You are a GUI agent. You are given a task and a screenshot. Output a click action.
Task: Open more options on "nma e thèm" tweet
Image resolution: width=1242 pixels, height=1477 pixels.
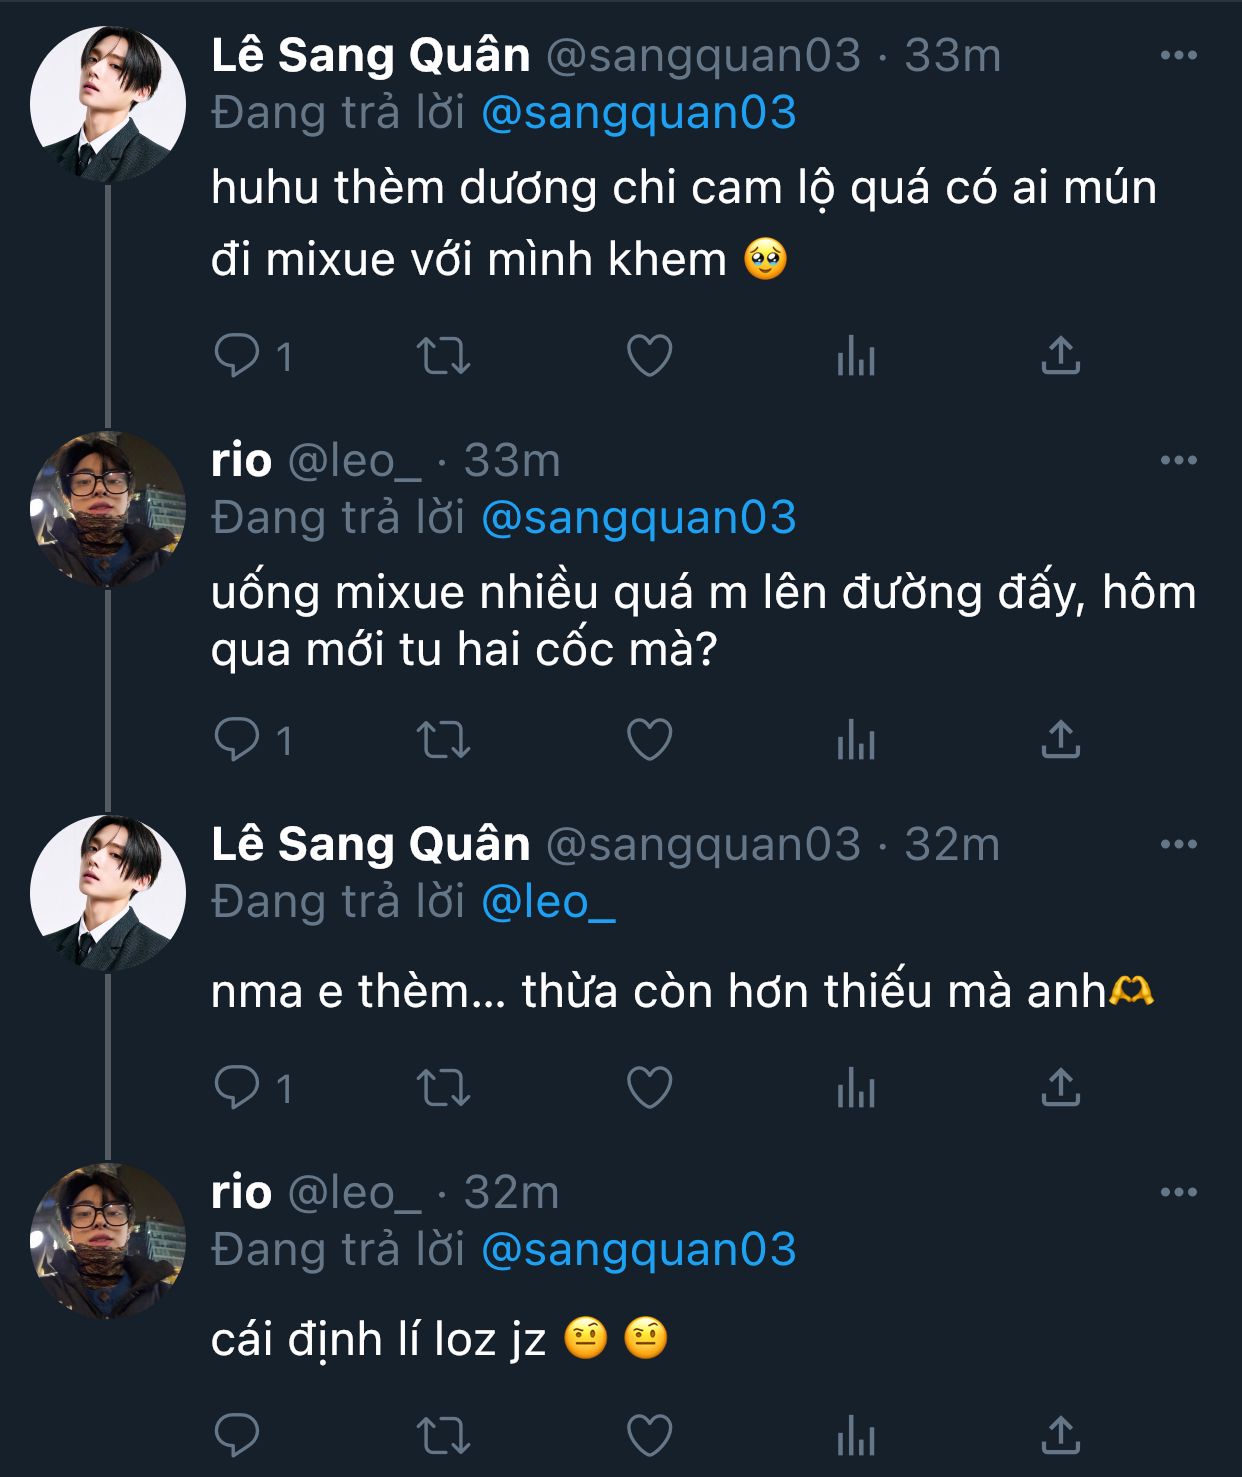click(1178, 845)
